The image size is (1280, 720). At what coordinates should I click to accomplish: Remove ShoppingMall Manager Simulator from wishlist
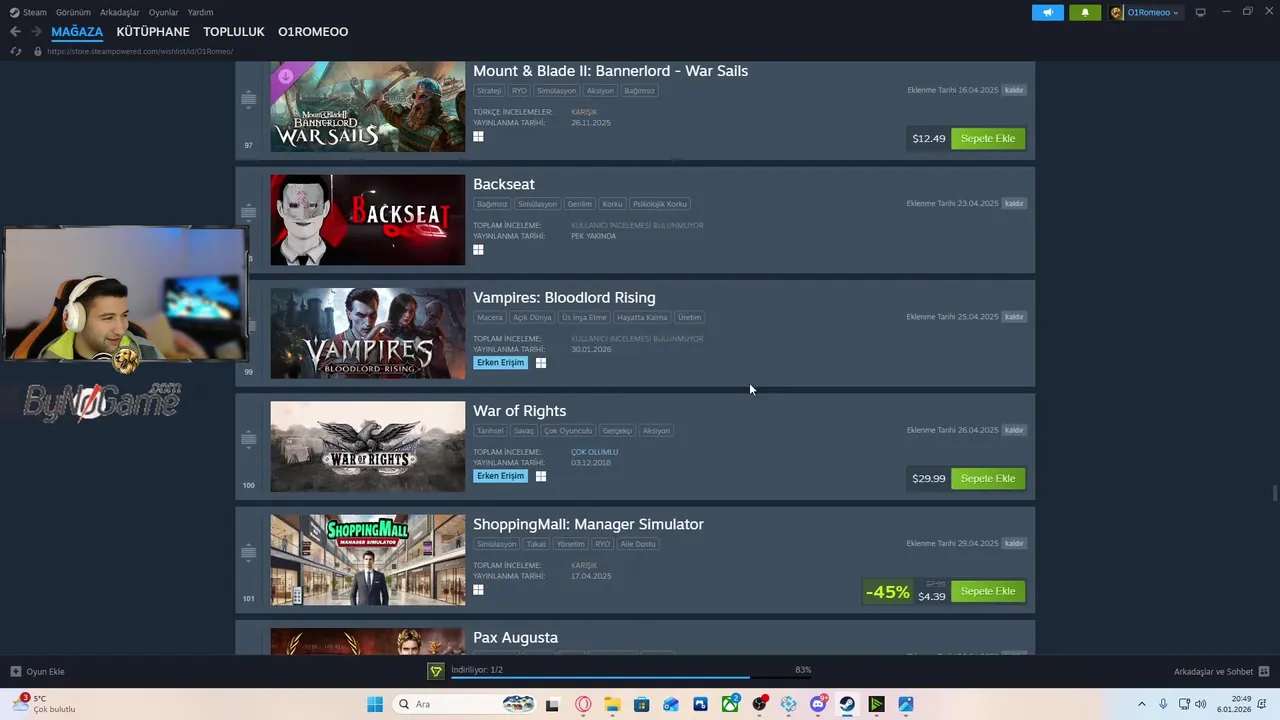point(1014,543)
